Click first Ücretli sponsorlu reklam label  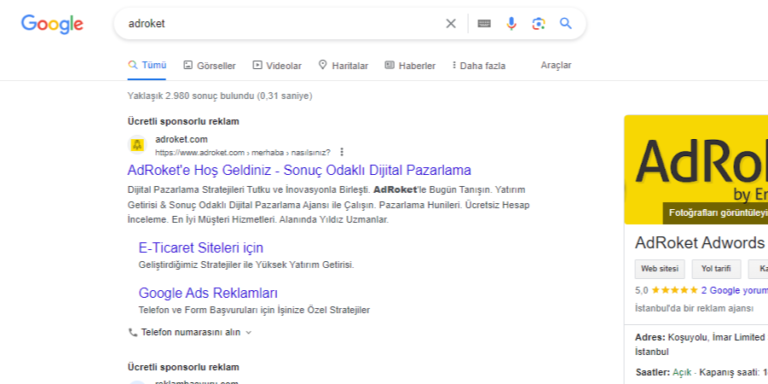[183, 121]
